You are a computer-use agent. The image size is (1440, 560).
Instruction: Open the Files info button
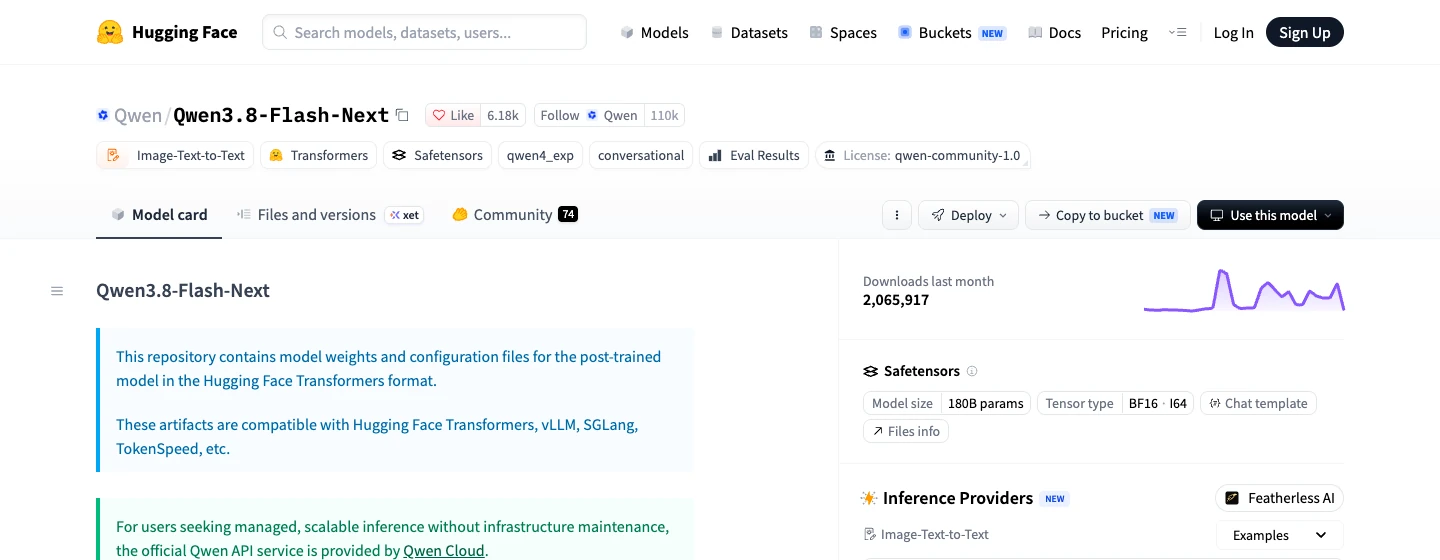pos(906,431)
